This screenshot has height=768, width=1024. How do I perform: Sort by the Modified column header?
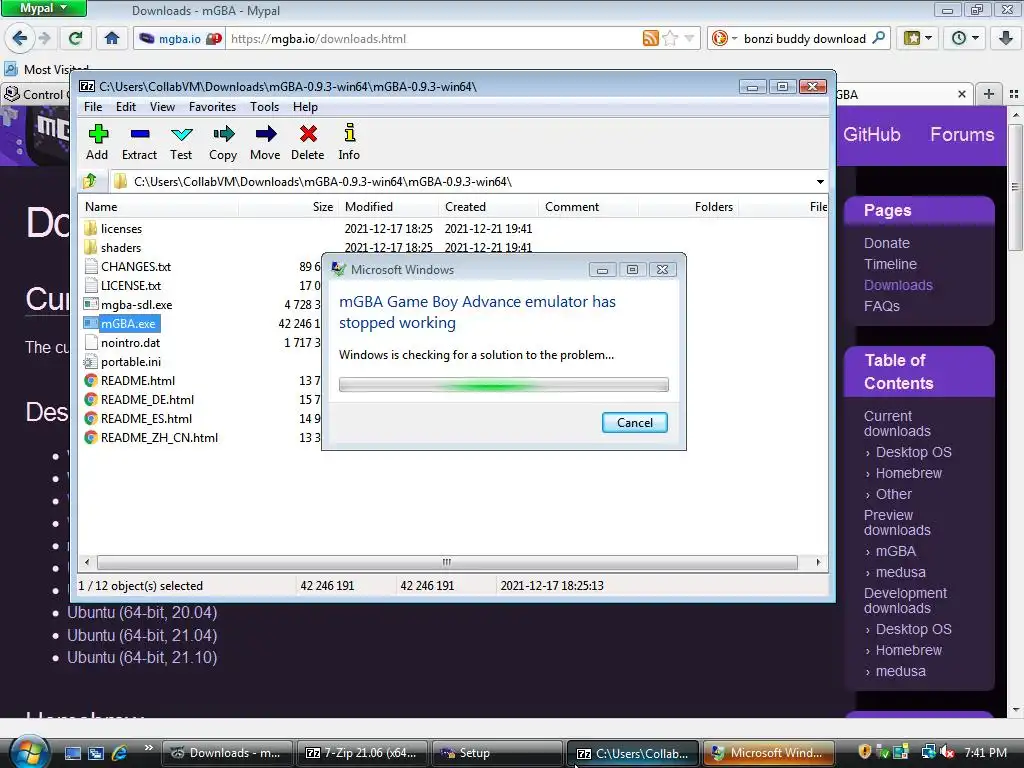click(x=388, y=206)
